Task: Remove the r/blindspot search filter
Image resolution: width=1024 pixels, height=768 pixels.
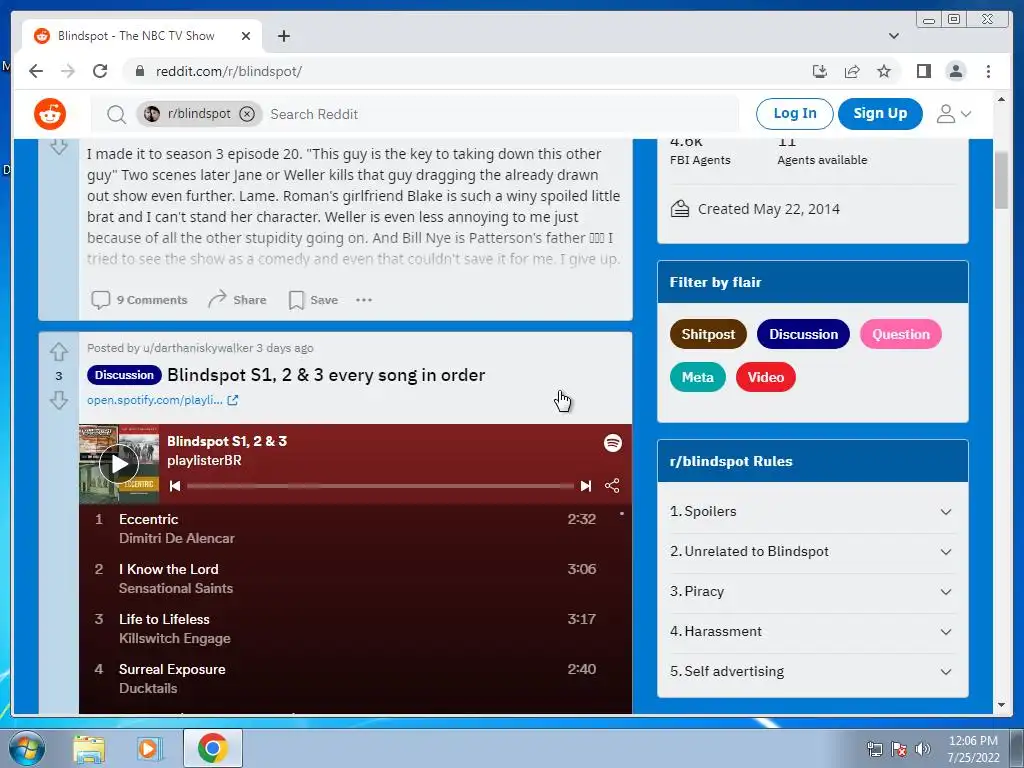Action: (x=247, y=114)
